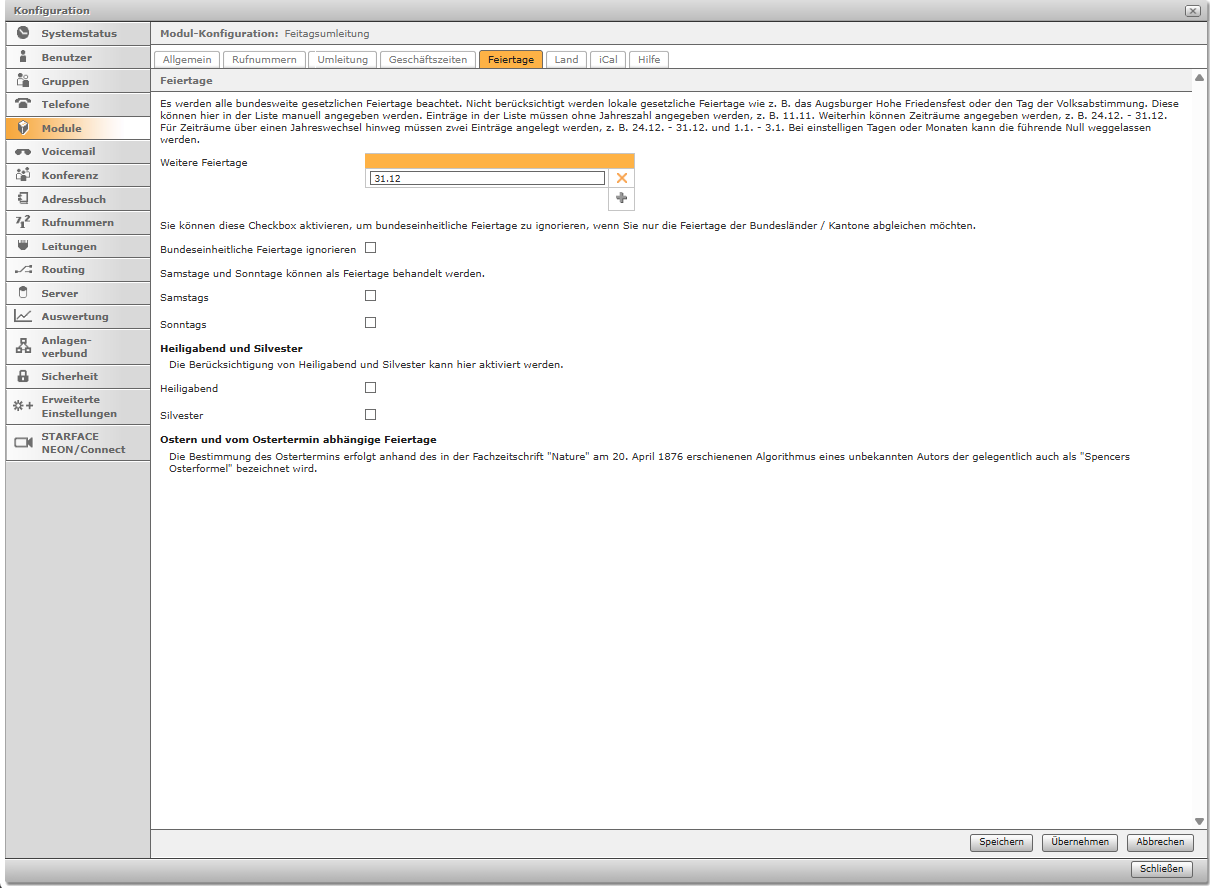The height and width of the screenshot is (888, 1210).
Task: Click the STARFACE NEON/Connect camera icon
Action: coord(23,442)
